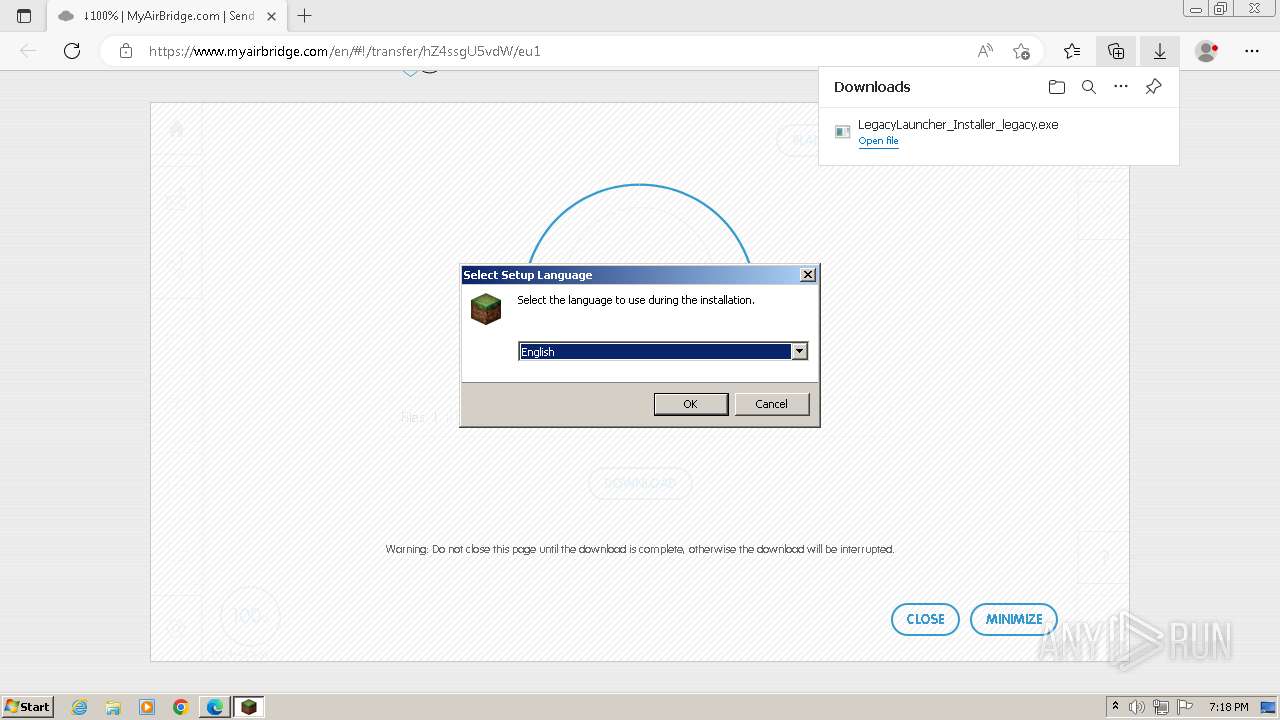
Task: Click LegacyLauncher_Installer_legacy.exe file name
Action: click(958, 125)
